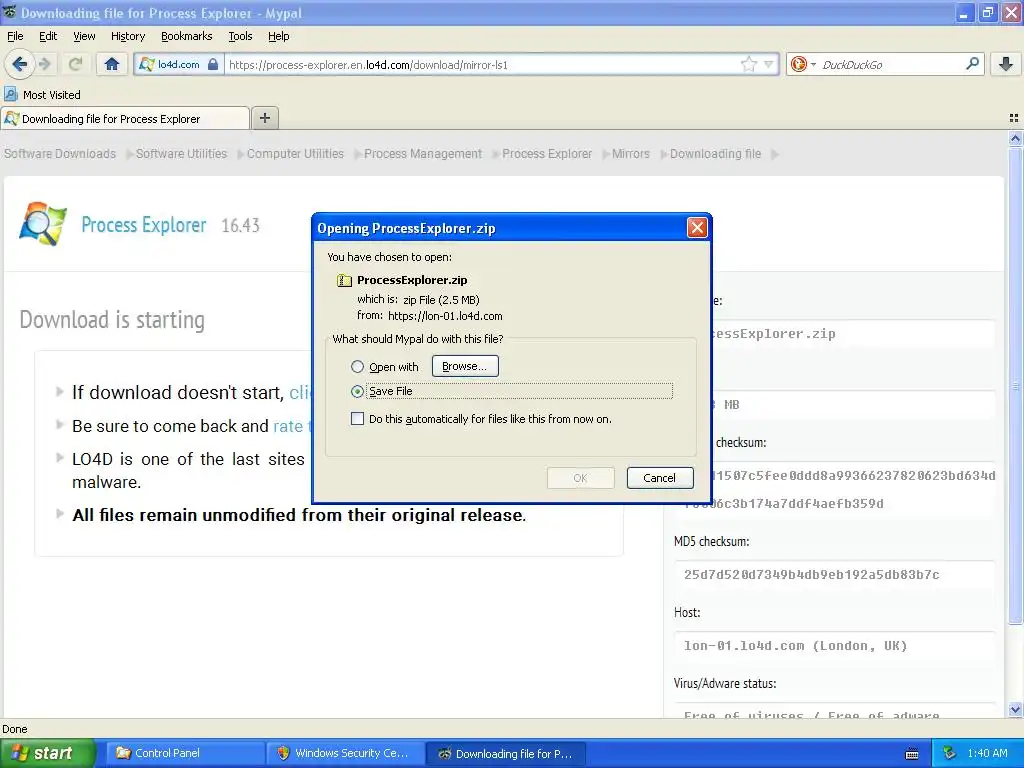The image size is (1024, 768).
Task: Bookmark this page with the star icon
Action: point(748,64)
